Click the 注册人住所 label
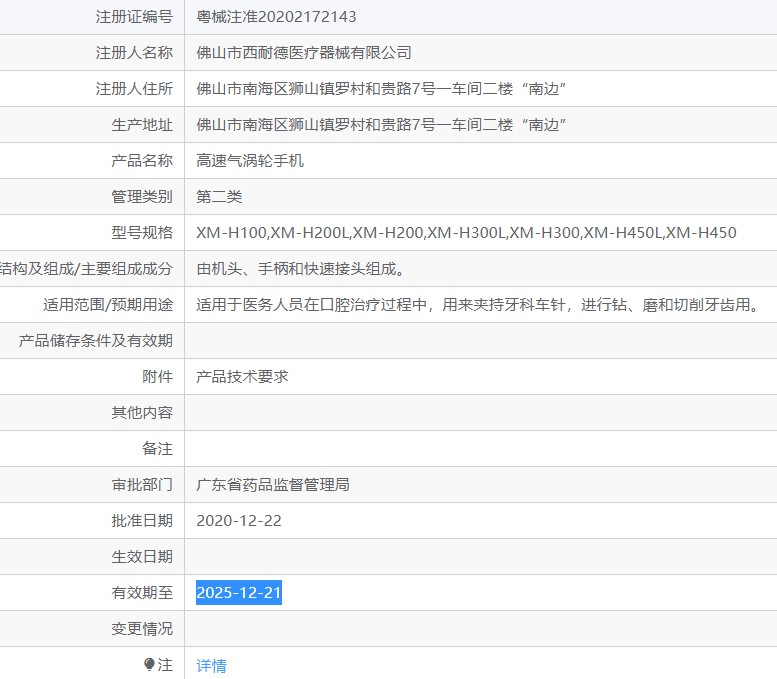This screenshot has height=679, width=777. [134, 89]
